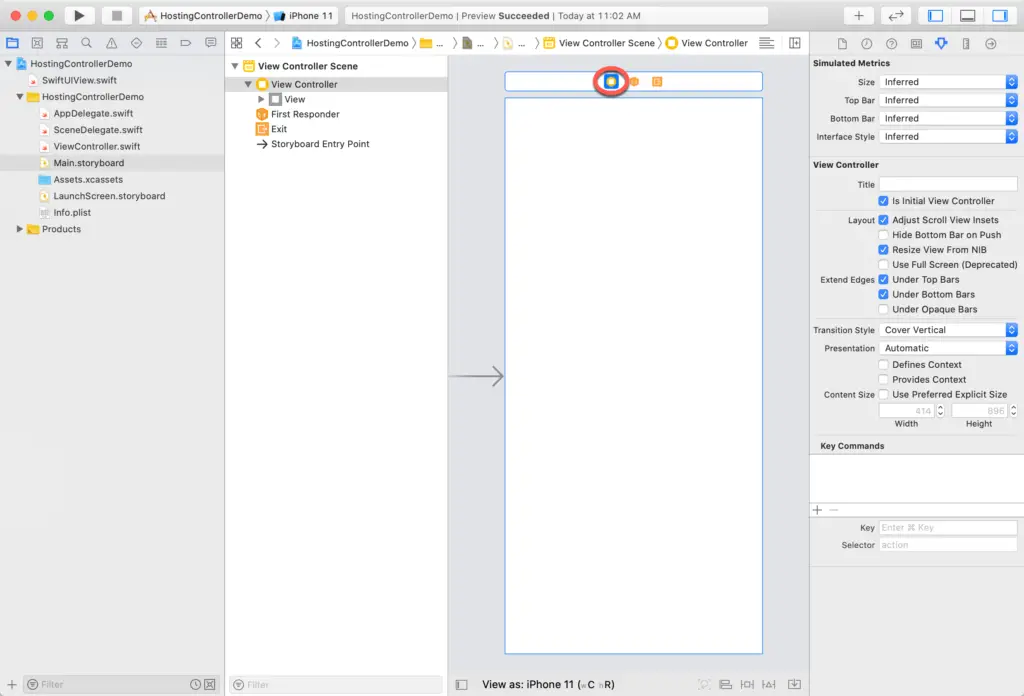Toggle Under Bottom Bars checkbox
This screenshot has height=696, width=1024.
pyautogui.click(x=883, y=294)
